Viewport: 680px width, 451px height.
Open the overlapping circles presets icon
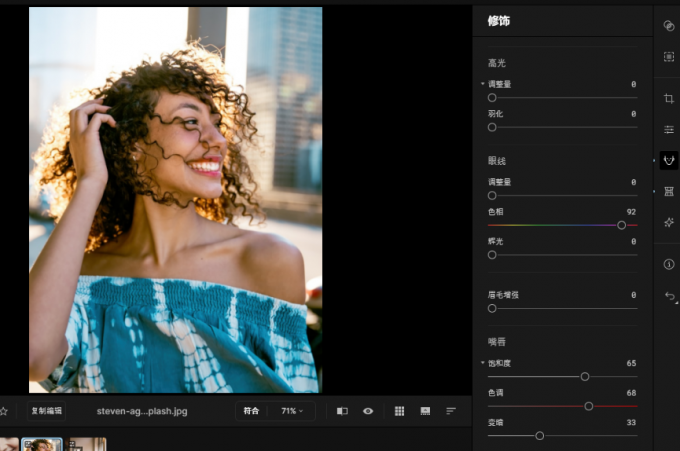point(669,26)
